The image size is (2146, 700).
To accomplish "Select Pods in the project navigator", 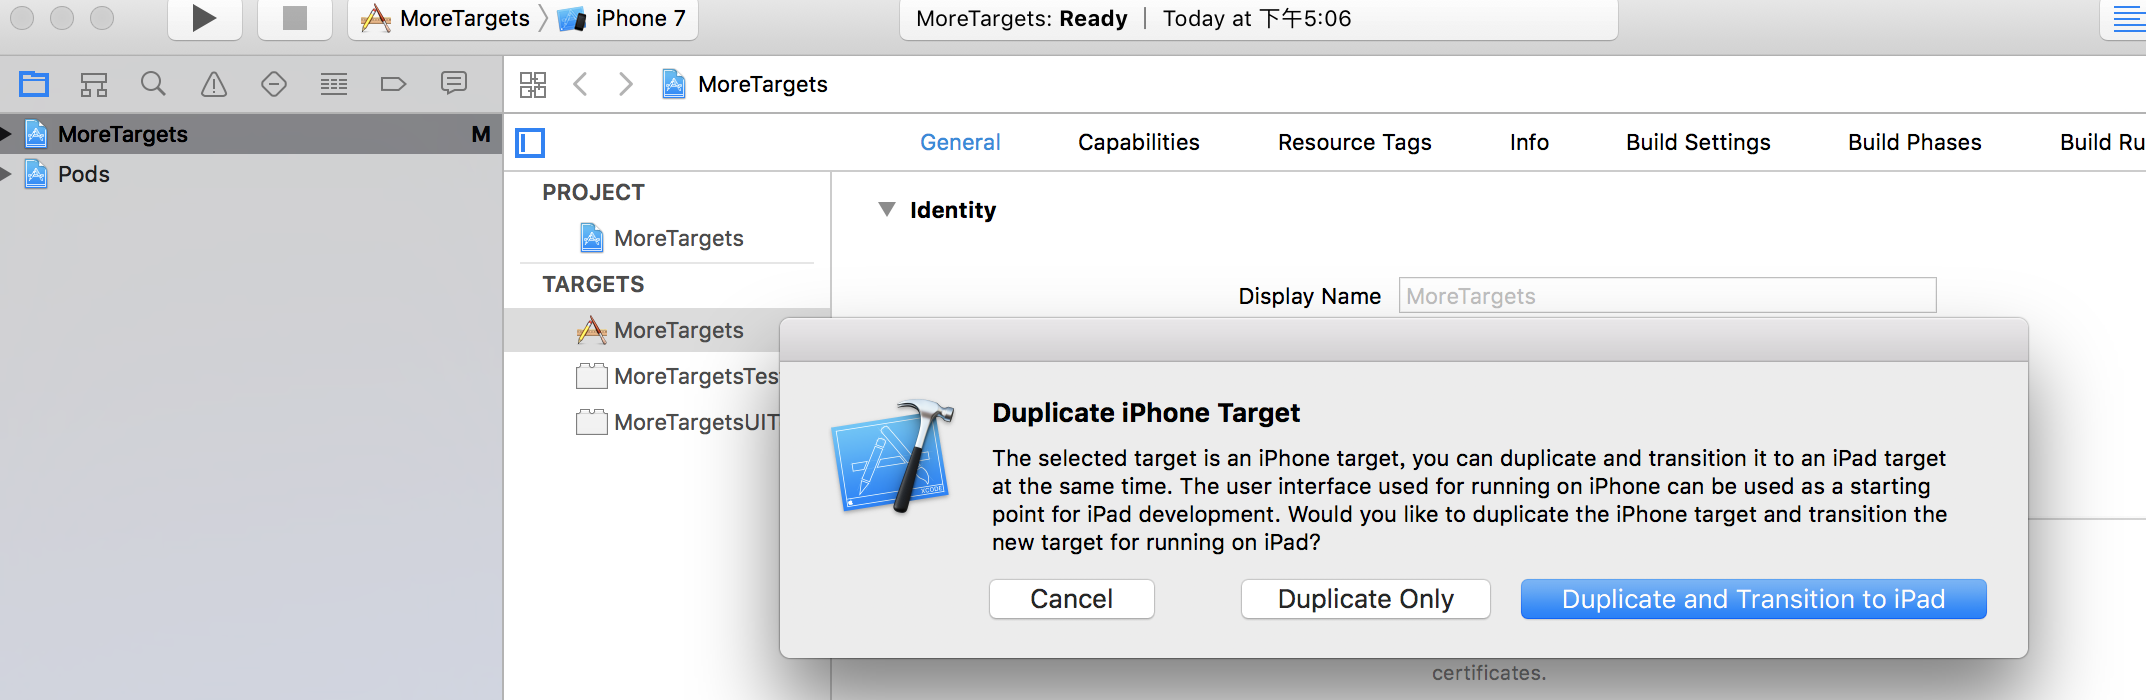I will click(x=251, y=174).
